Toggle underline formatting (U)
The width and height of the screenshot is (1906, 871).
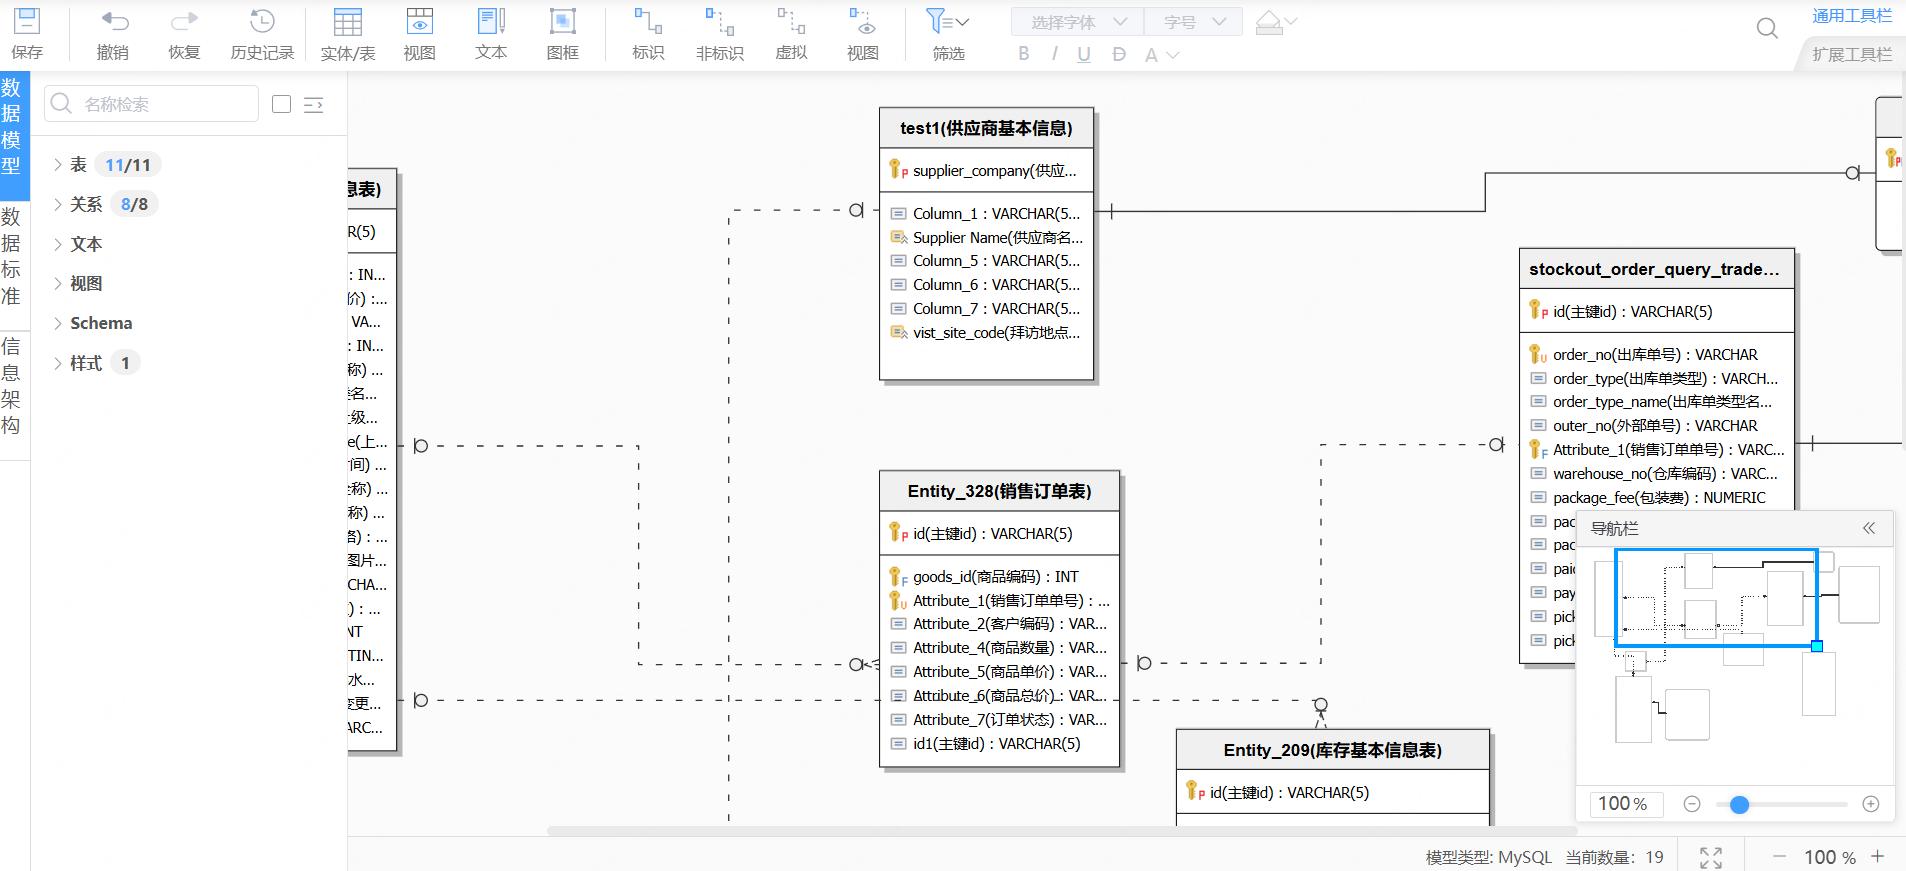(1084, 54)
